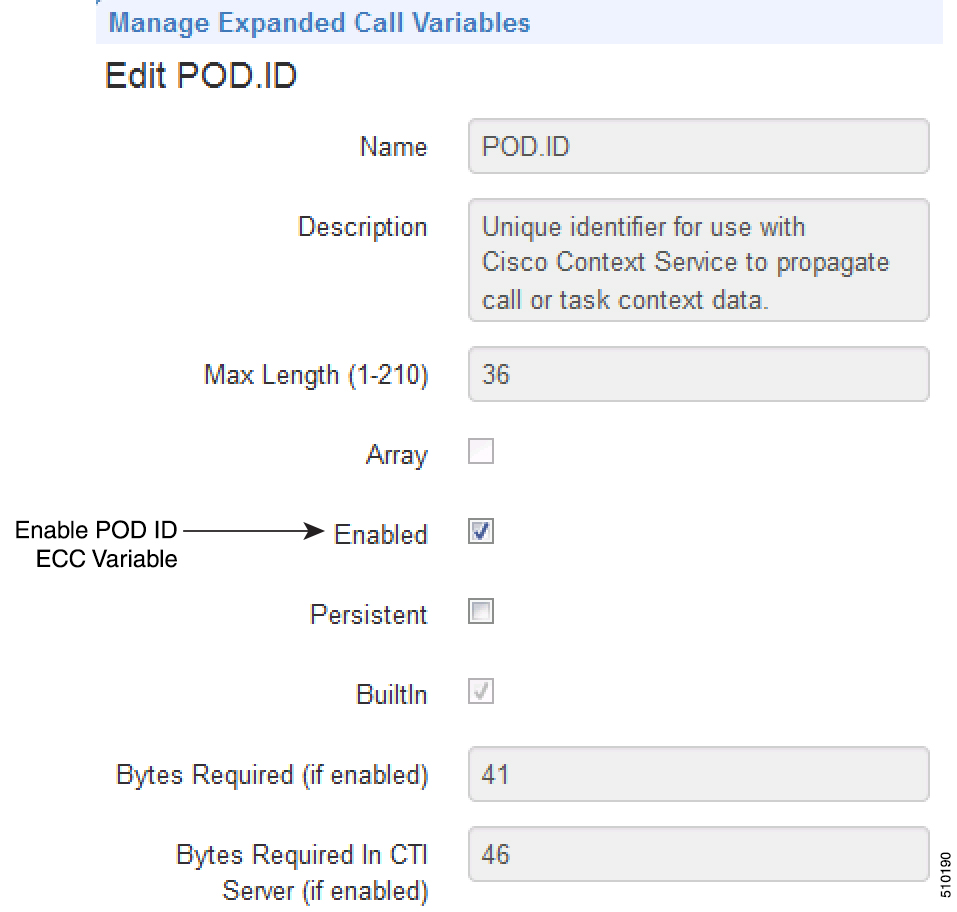Enable the Persistent checkbox
This screenshot has width=957, height=912.
(x=481, y=612)
